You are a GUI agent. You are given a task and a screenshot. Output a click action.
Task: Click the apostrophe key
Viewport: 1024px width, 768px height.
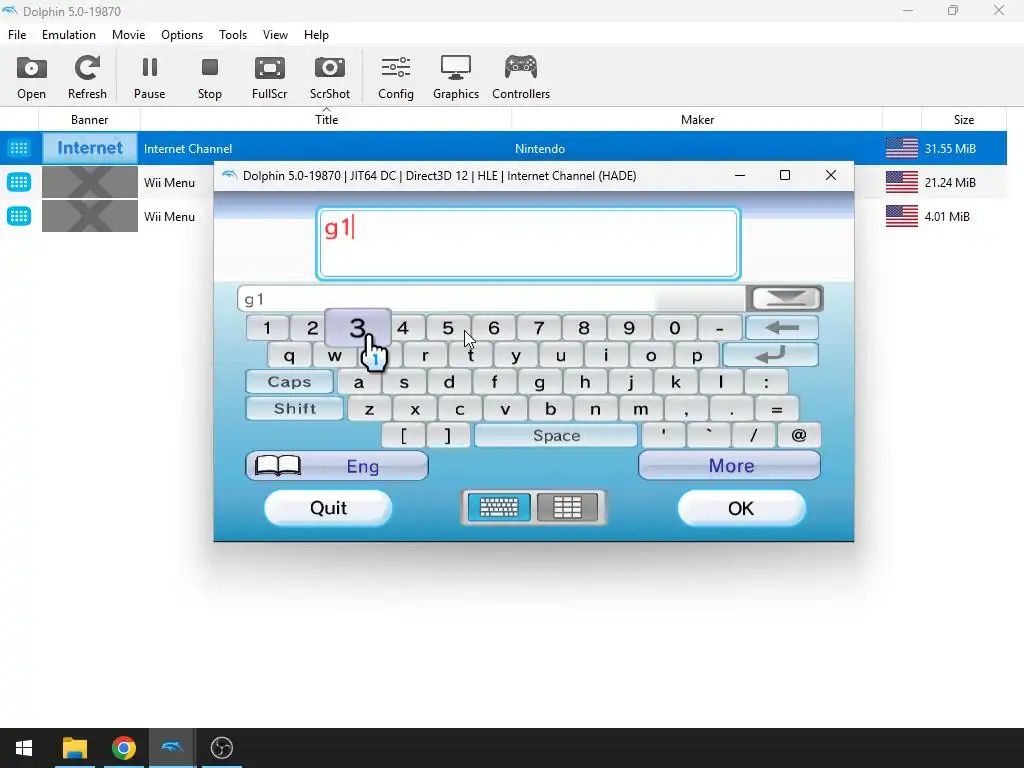pyautogui.click(x=664, y=436)
